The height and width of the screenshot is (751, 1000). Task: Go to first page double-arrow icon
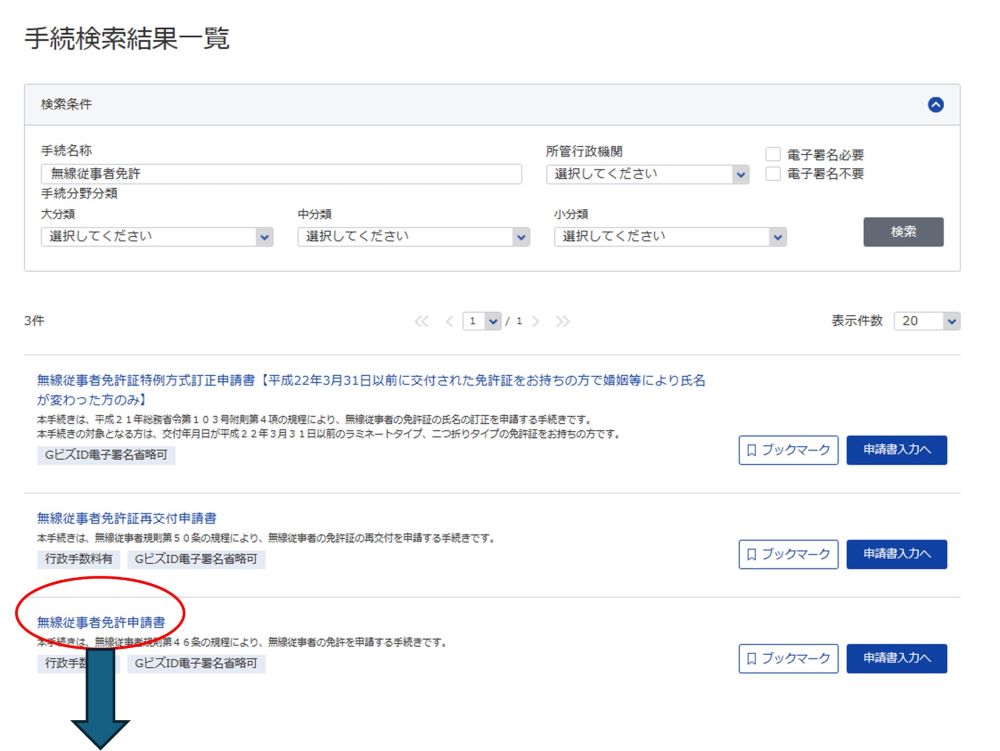pos(422,321)
